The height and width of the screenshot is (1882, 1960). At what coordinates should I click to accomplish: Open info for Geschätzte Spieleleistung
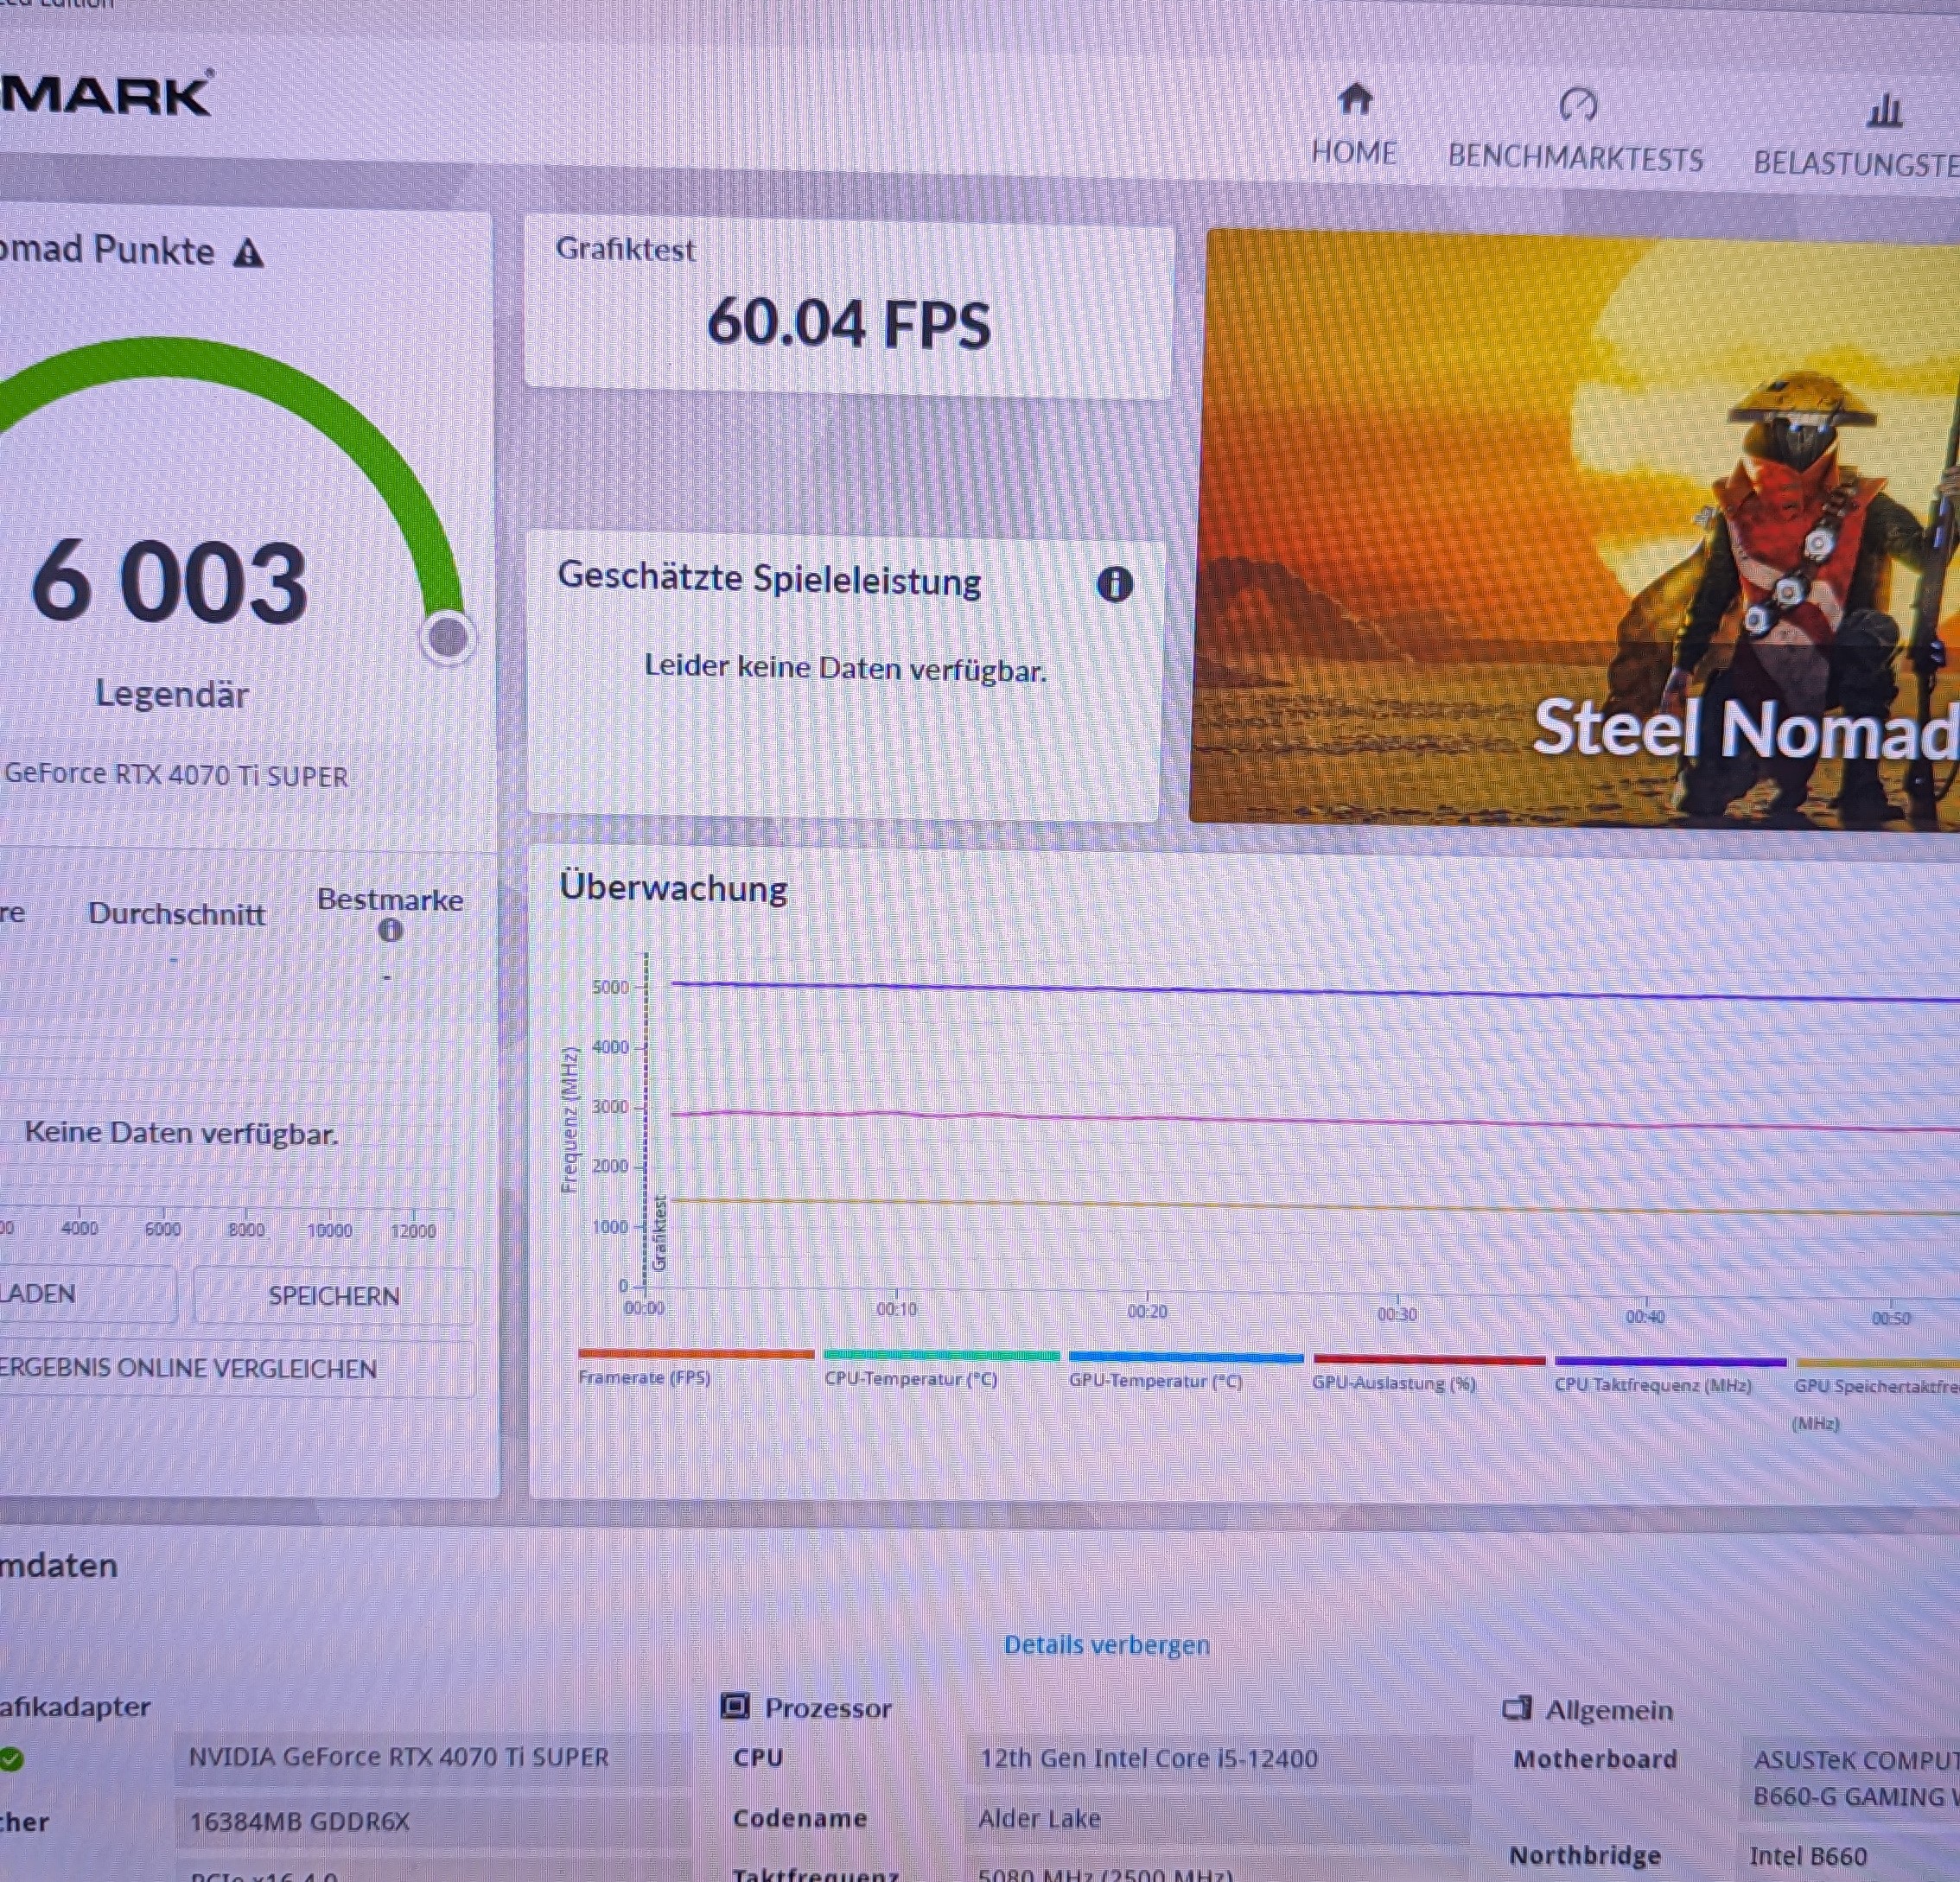click(1116, 585)
